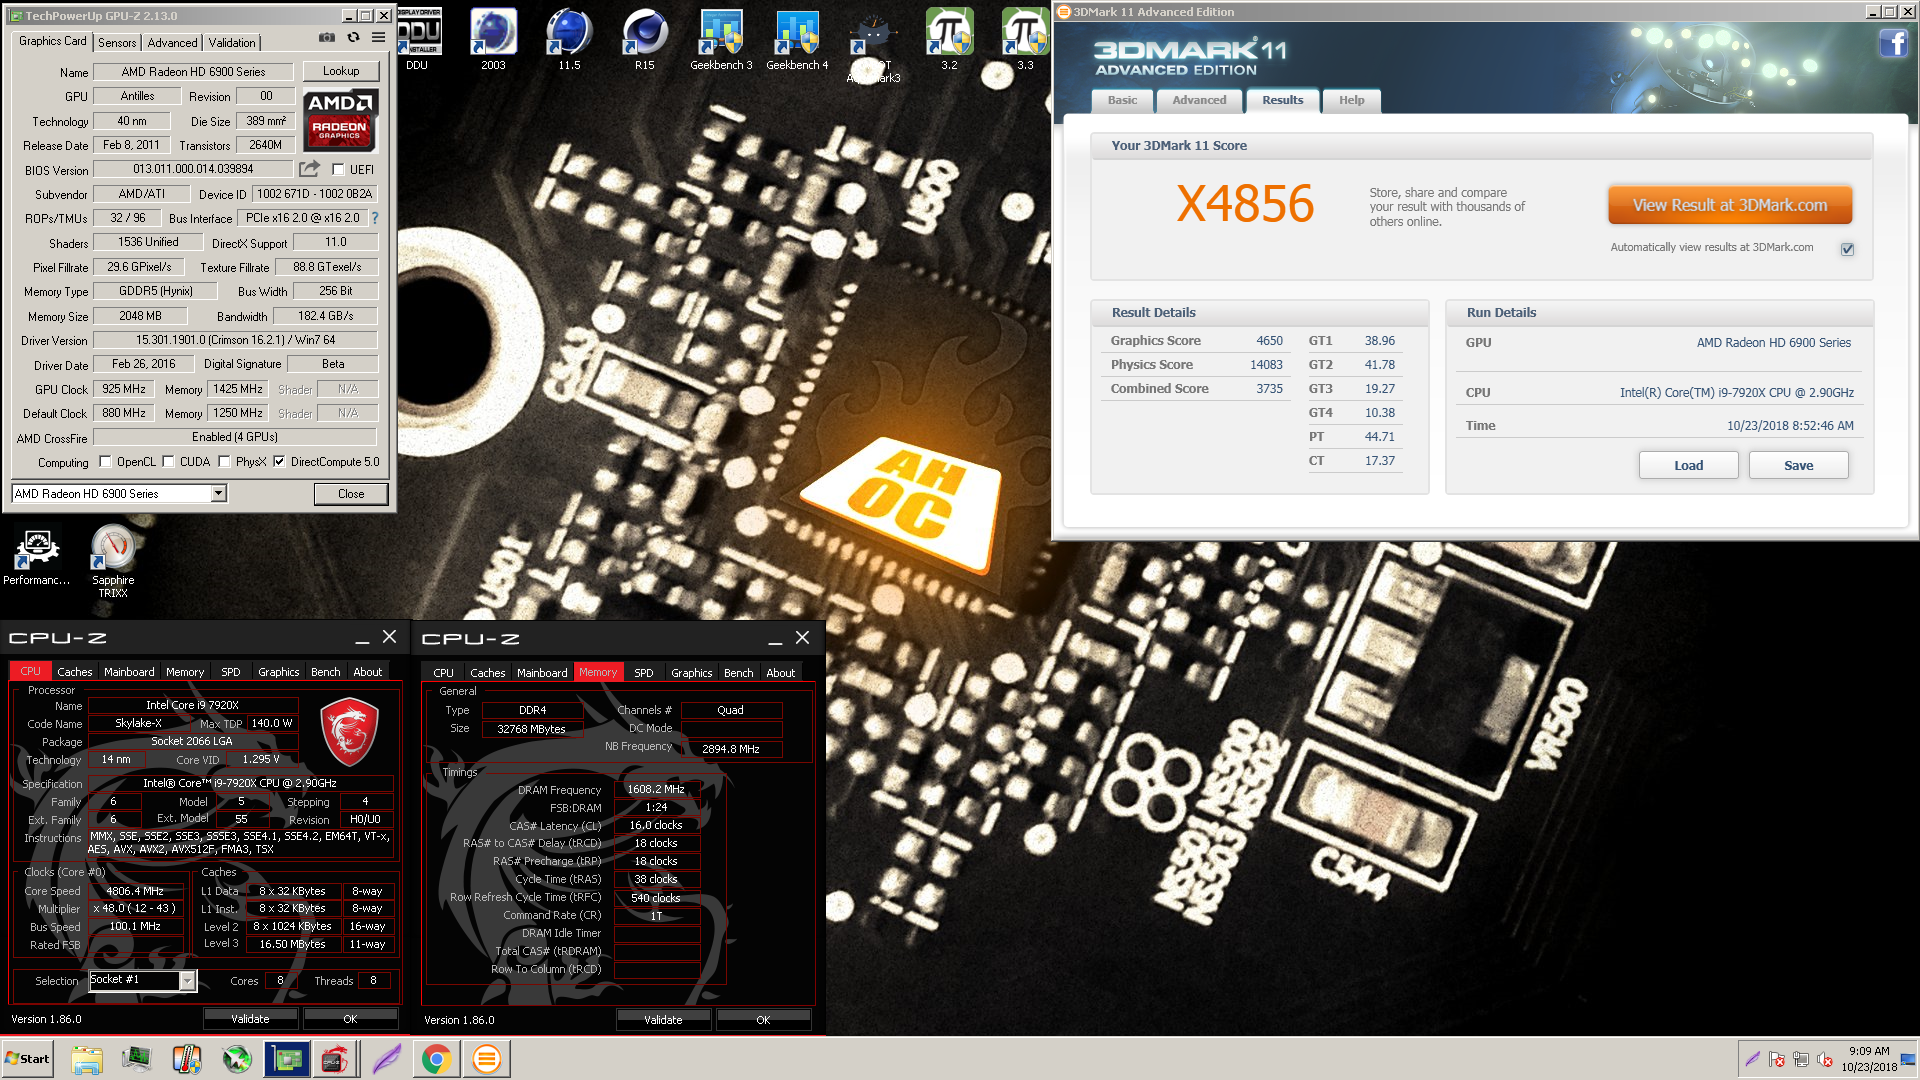
Task: Click the X4856 score text
Action: click(x=1245, y=204)
